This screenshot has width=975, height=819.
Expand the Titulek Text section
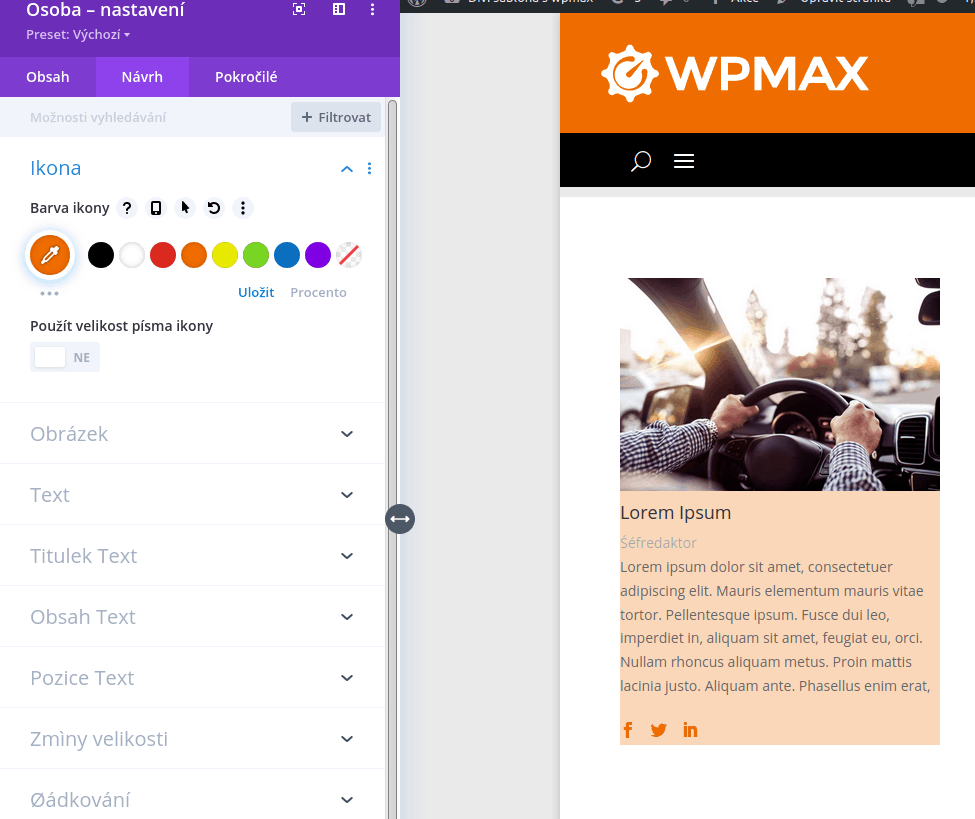tap(192, 555)
